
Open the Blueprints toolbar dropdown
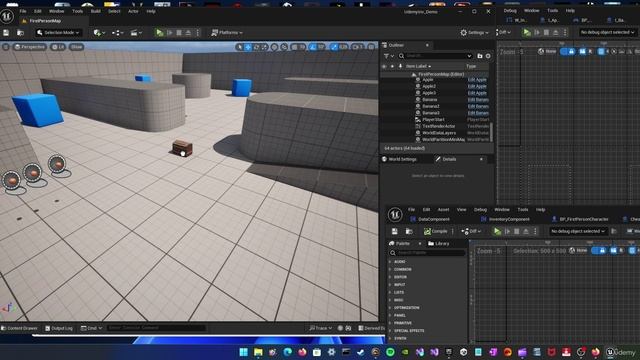pos(118,33)
